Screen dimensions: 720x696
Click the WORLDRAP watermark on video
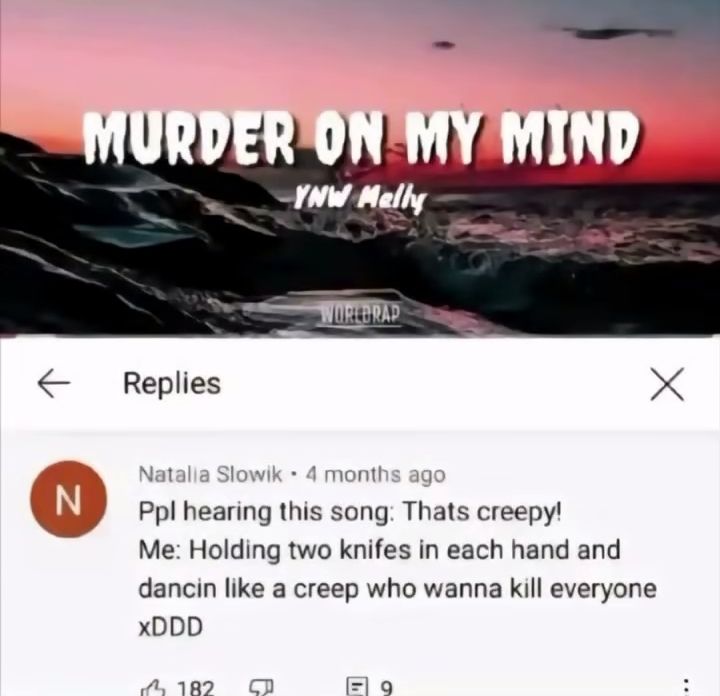(x=360, y=314)
